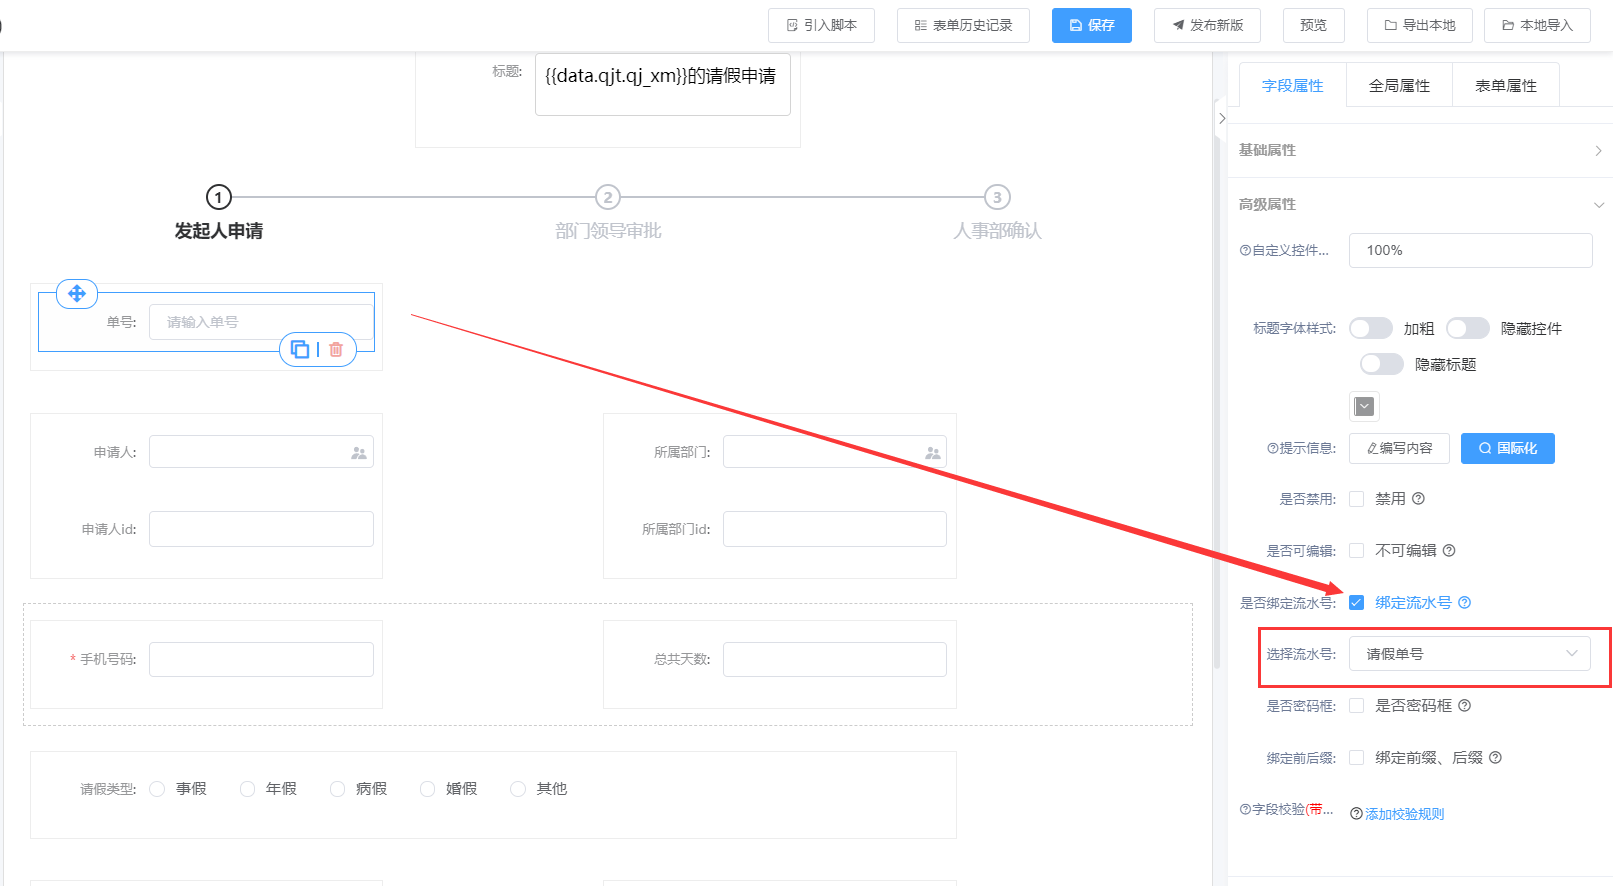
Task: Check the 是否密码框 checkbox
Action: [x=1357, y=706]
